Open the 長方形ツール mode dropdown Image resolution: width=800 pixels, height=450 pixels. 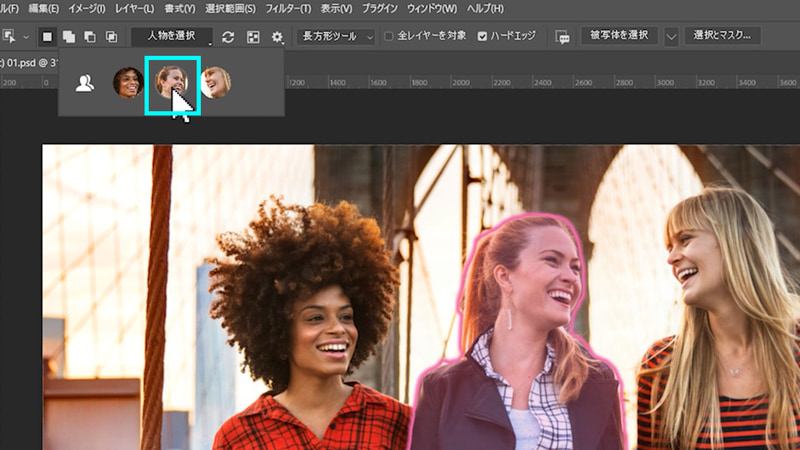click(x=336, y=36)
